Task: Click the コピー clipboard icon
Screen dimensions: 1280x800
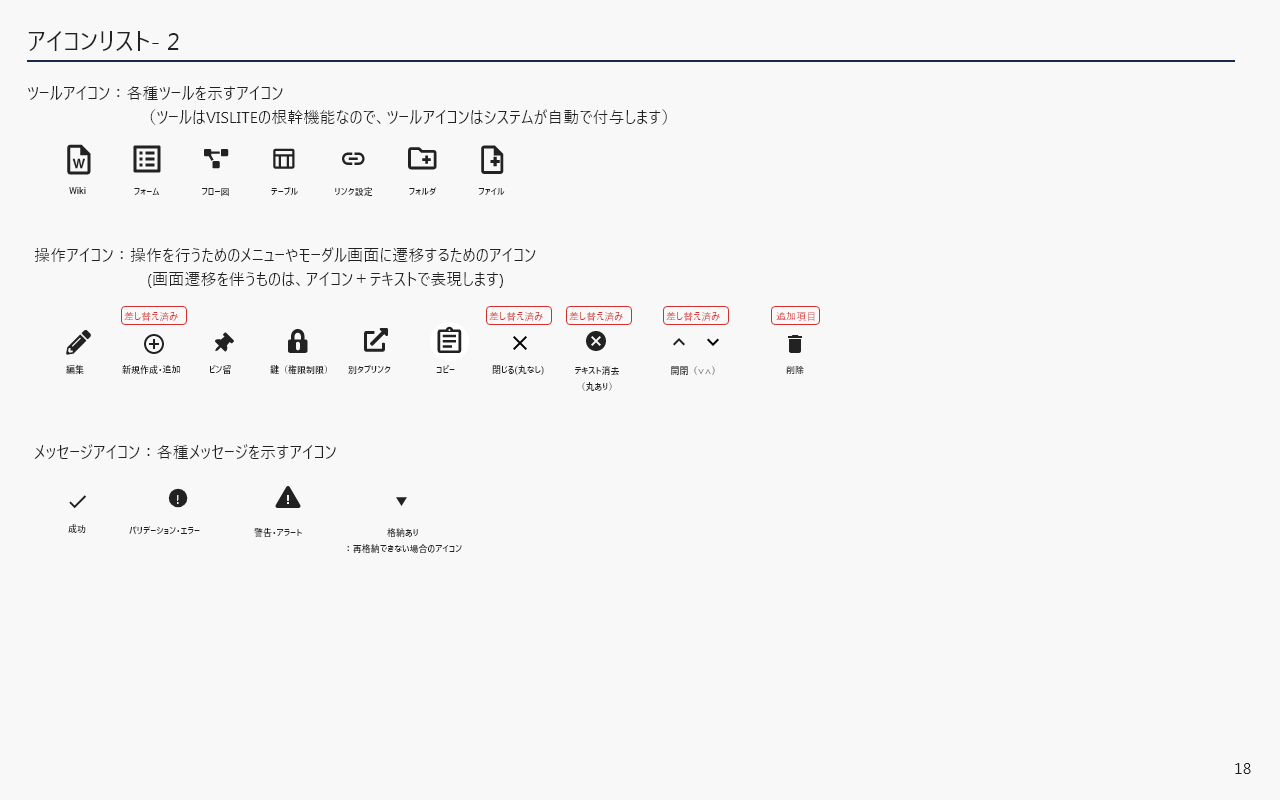Action: [x=449, y=341]
